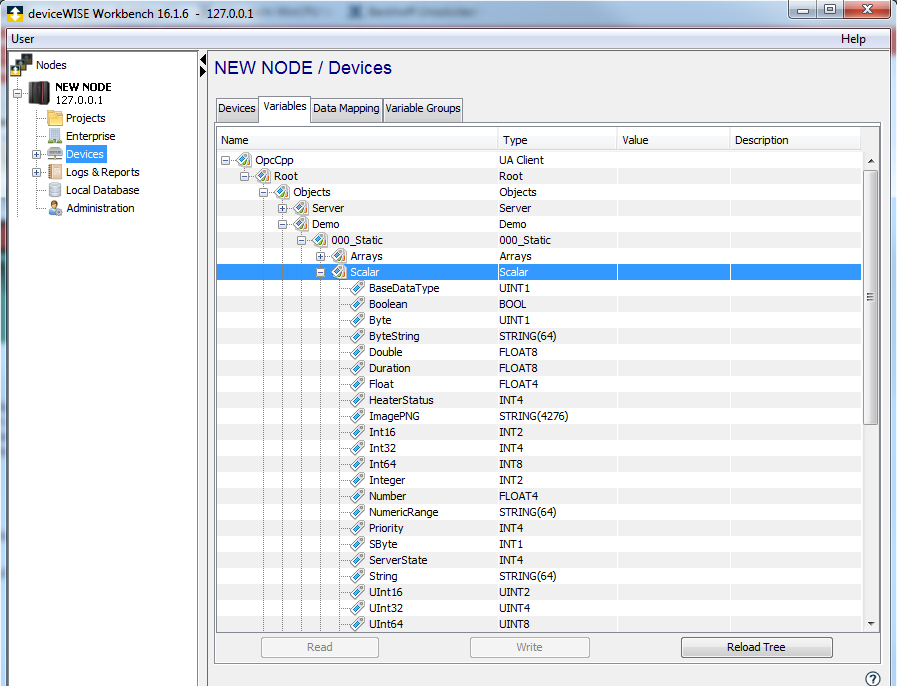Click the Read button
The height and width of the screenshot is (686, 897).
[x=319, y=647]
